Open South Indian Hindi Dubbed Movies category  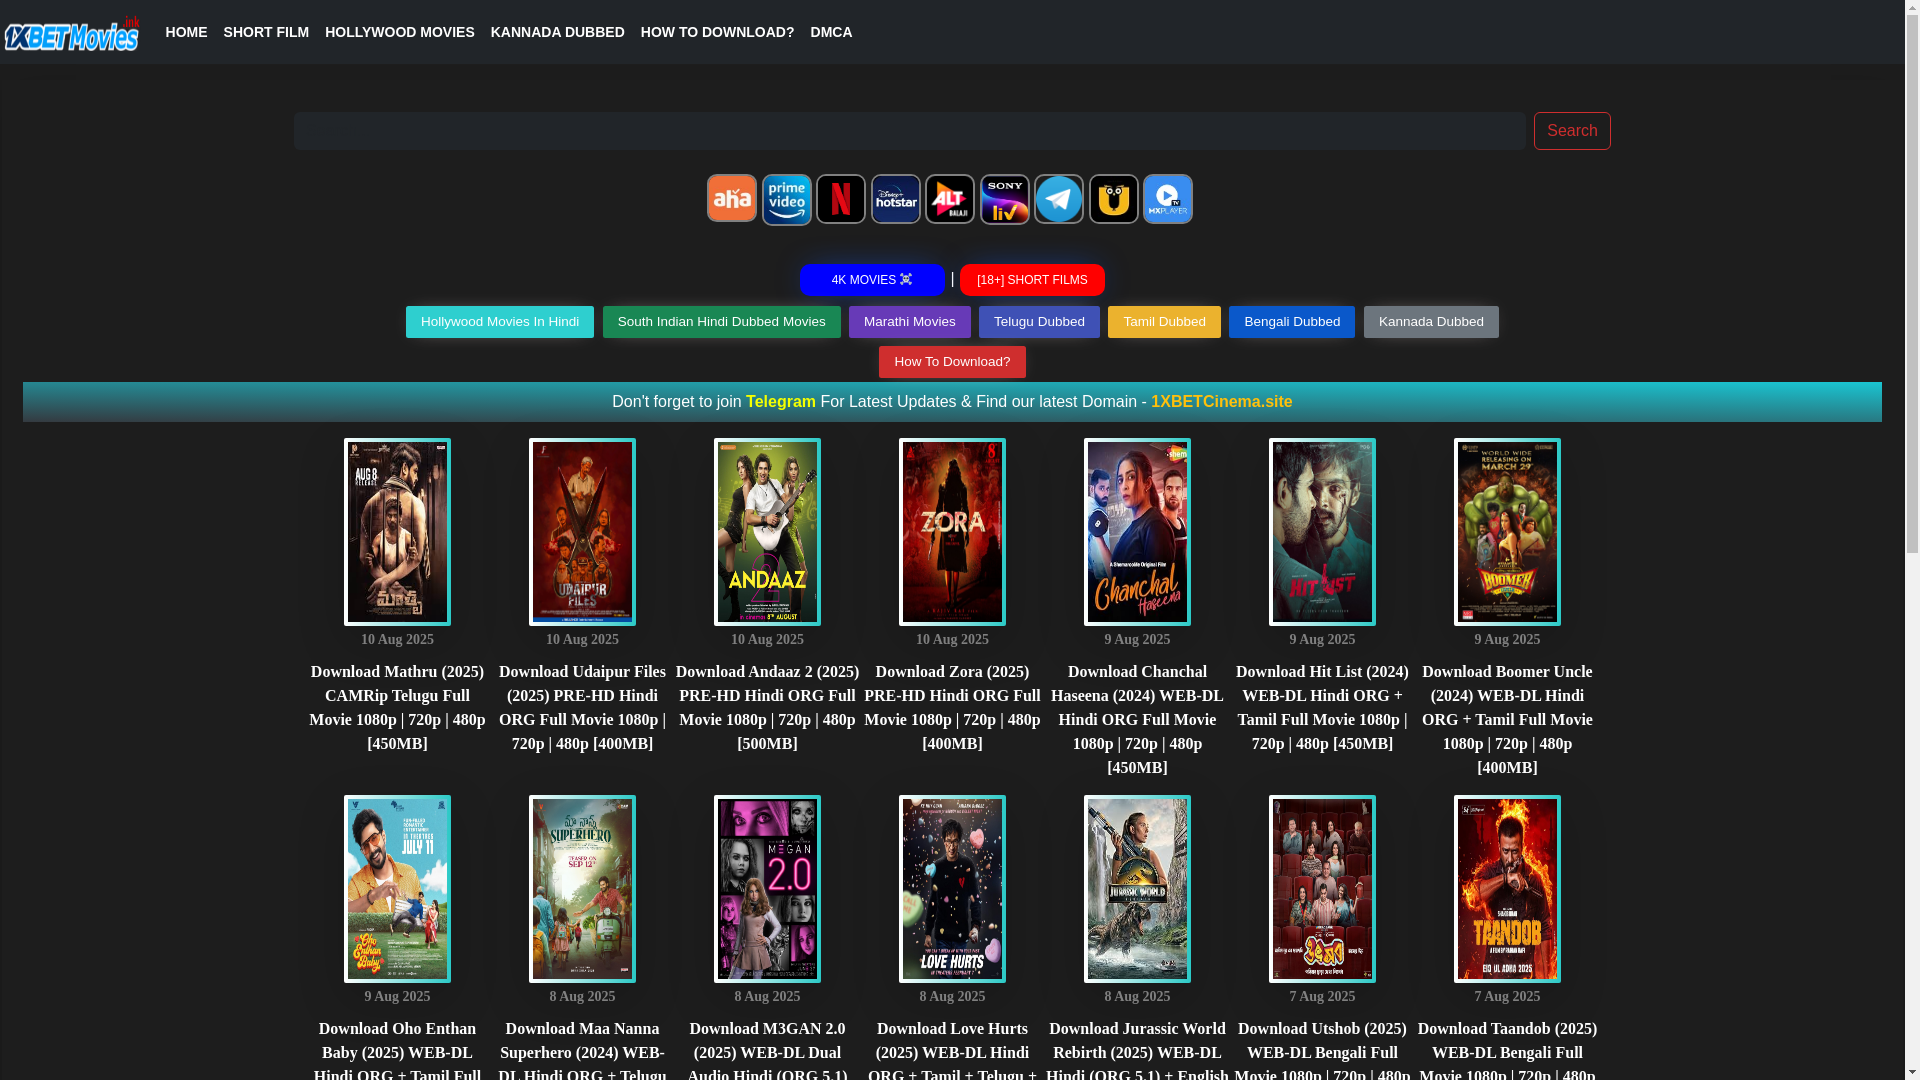[x=722, y=322]
